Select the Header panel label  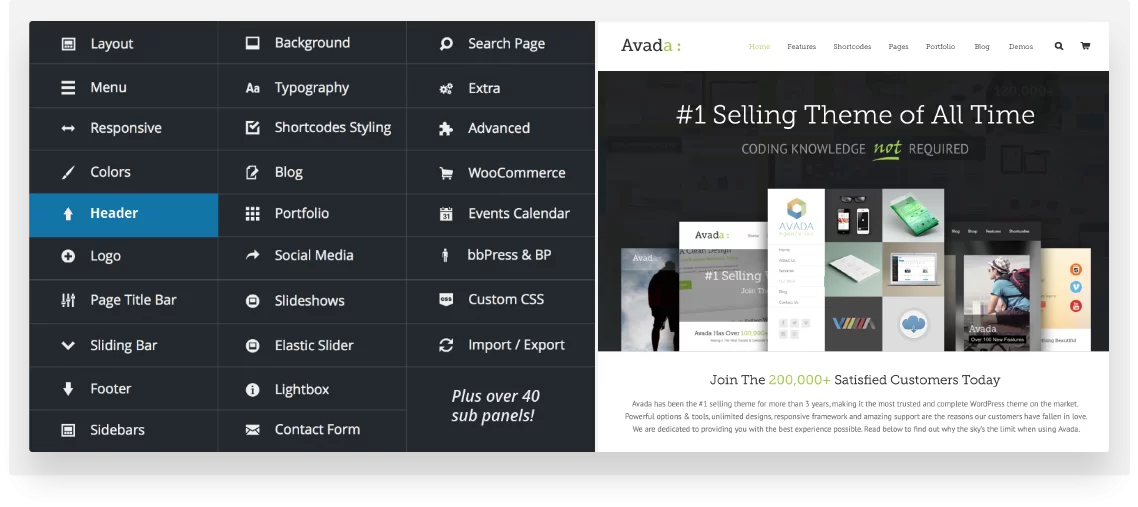coord(114,213)
